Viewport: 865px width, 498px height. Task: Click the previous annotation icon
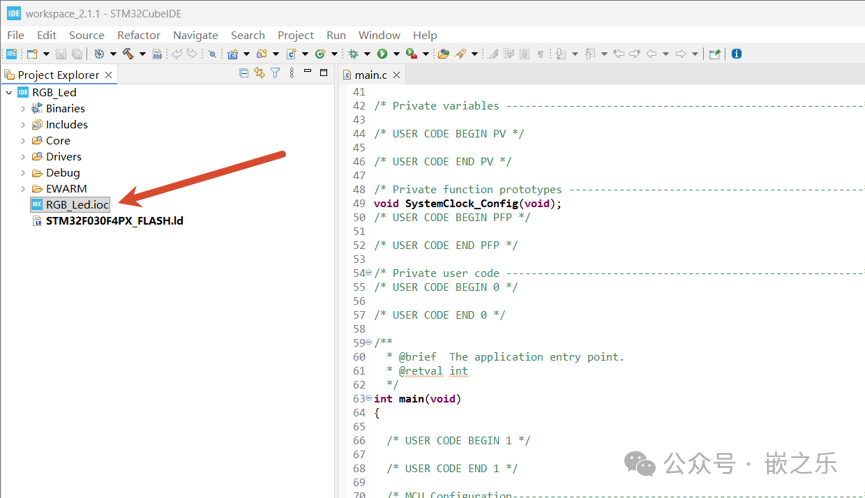click(590, 53)
